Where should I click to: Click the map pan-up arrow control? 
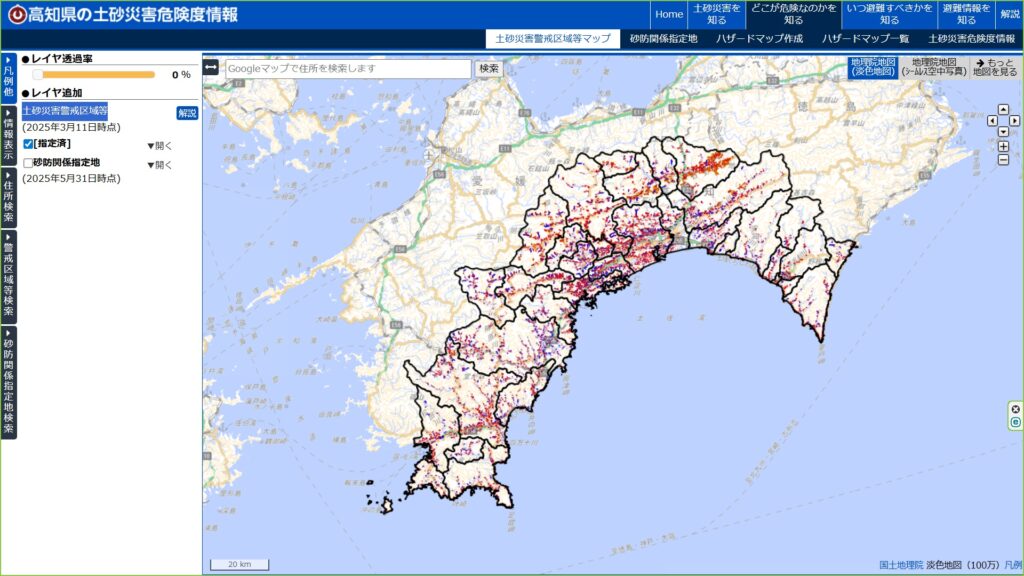1004,108
